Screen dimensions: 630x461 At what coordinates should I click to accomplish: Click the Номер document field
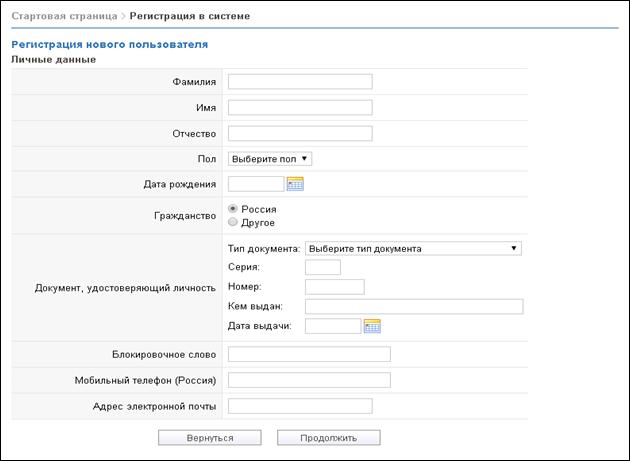click(x=335, y=287)
